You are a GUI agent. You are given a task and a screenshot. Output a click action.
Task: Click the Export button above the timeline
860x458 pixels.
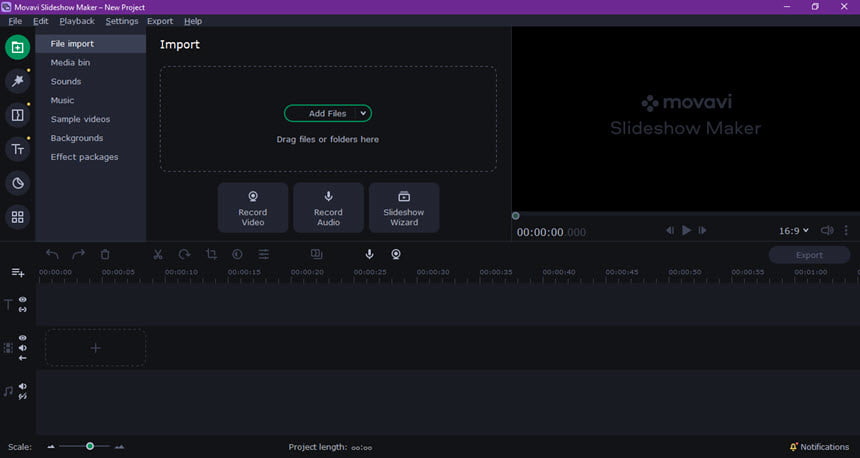tap(810, 255)
